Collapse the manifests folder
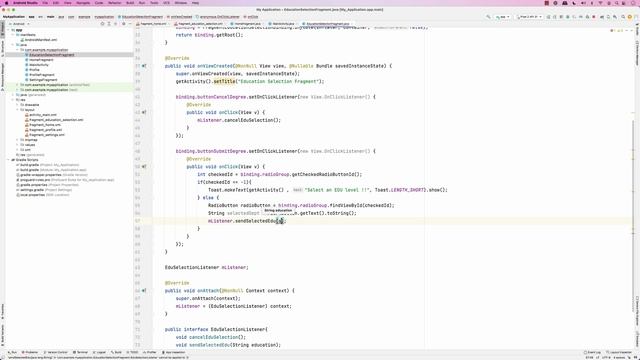640x360 pixels. tap(13, 35)
